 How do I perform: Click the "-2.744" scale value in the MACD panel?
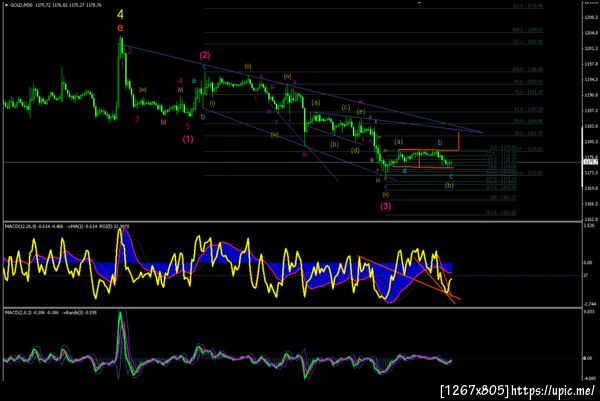pos(589,304)
